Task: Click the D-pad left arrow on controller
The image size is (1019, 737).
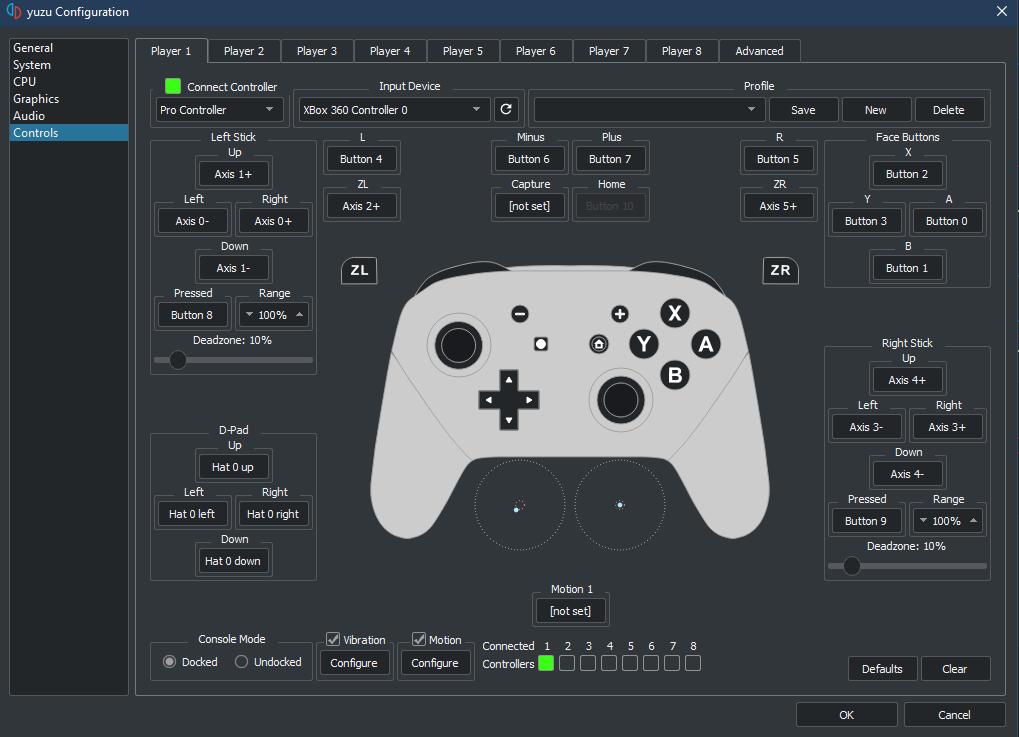Action: 489,400
